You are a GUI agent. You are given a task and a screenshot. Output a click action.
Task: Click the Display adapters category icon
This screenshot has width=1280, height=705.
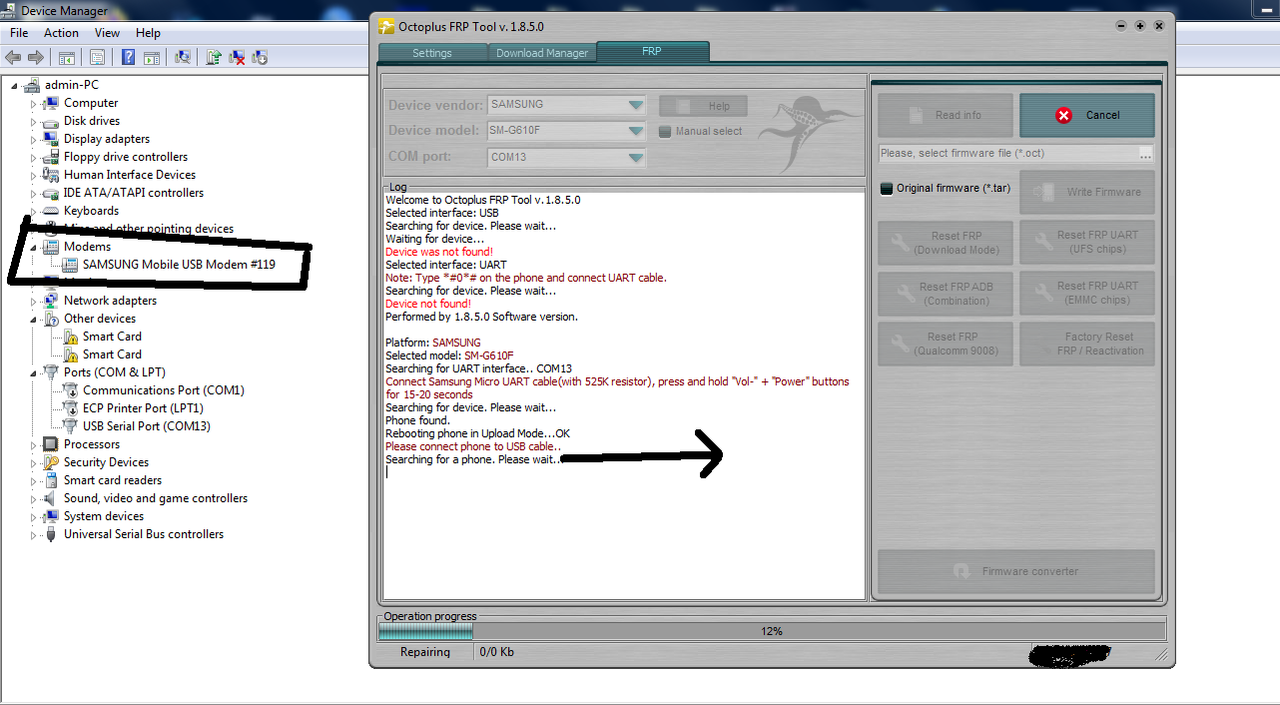(x=51, y=139)
